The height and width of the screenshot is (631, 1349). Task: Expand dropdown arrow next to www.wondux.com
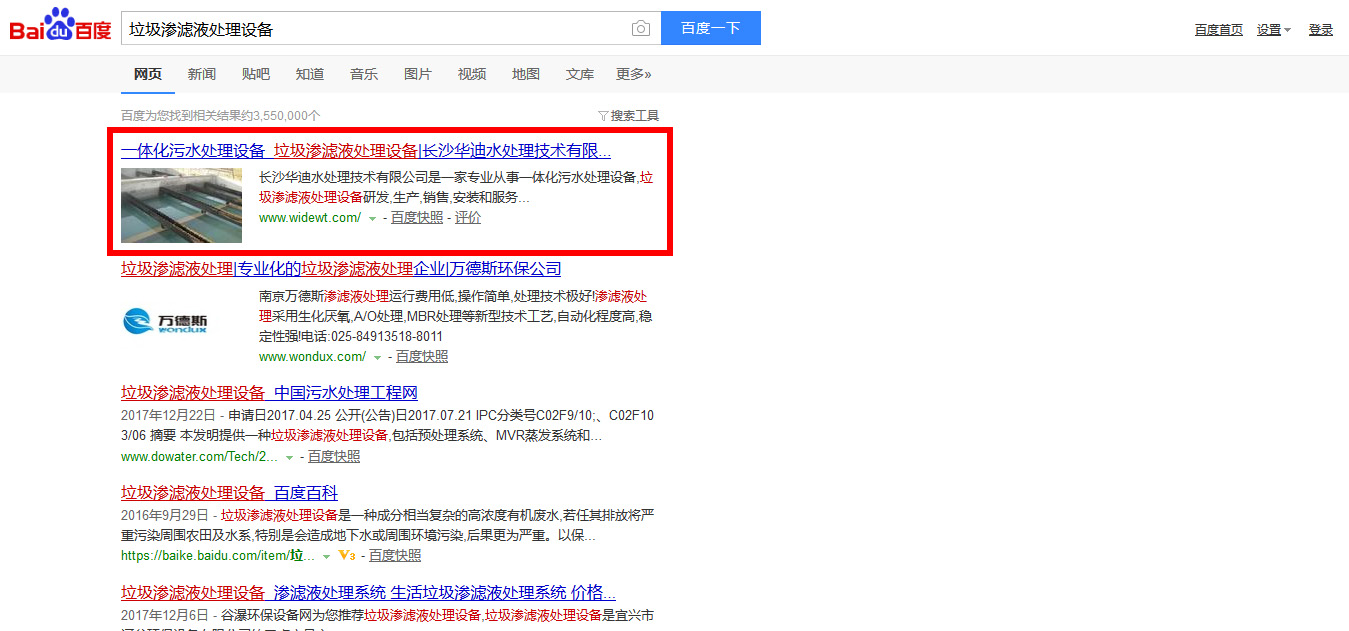[x=377, y=357]
